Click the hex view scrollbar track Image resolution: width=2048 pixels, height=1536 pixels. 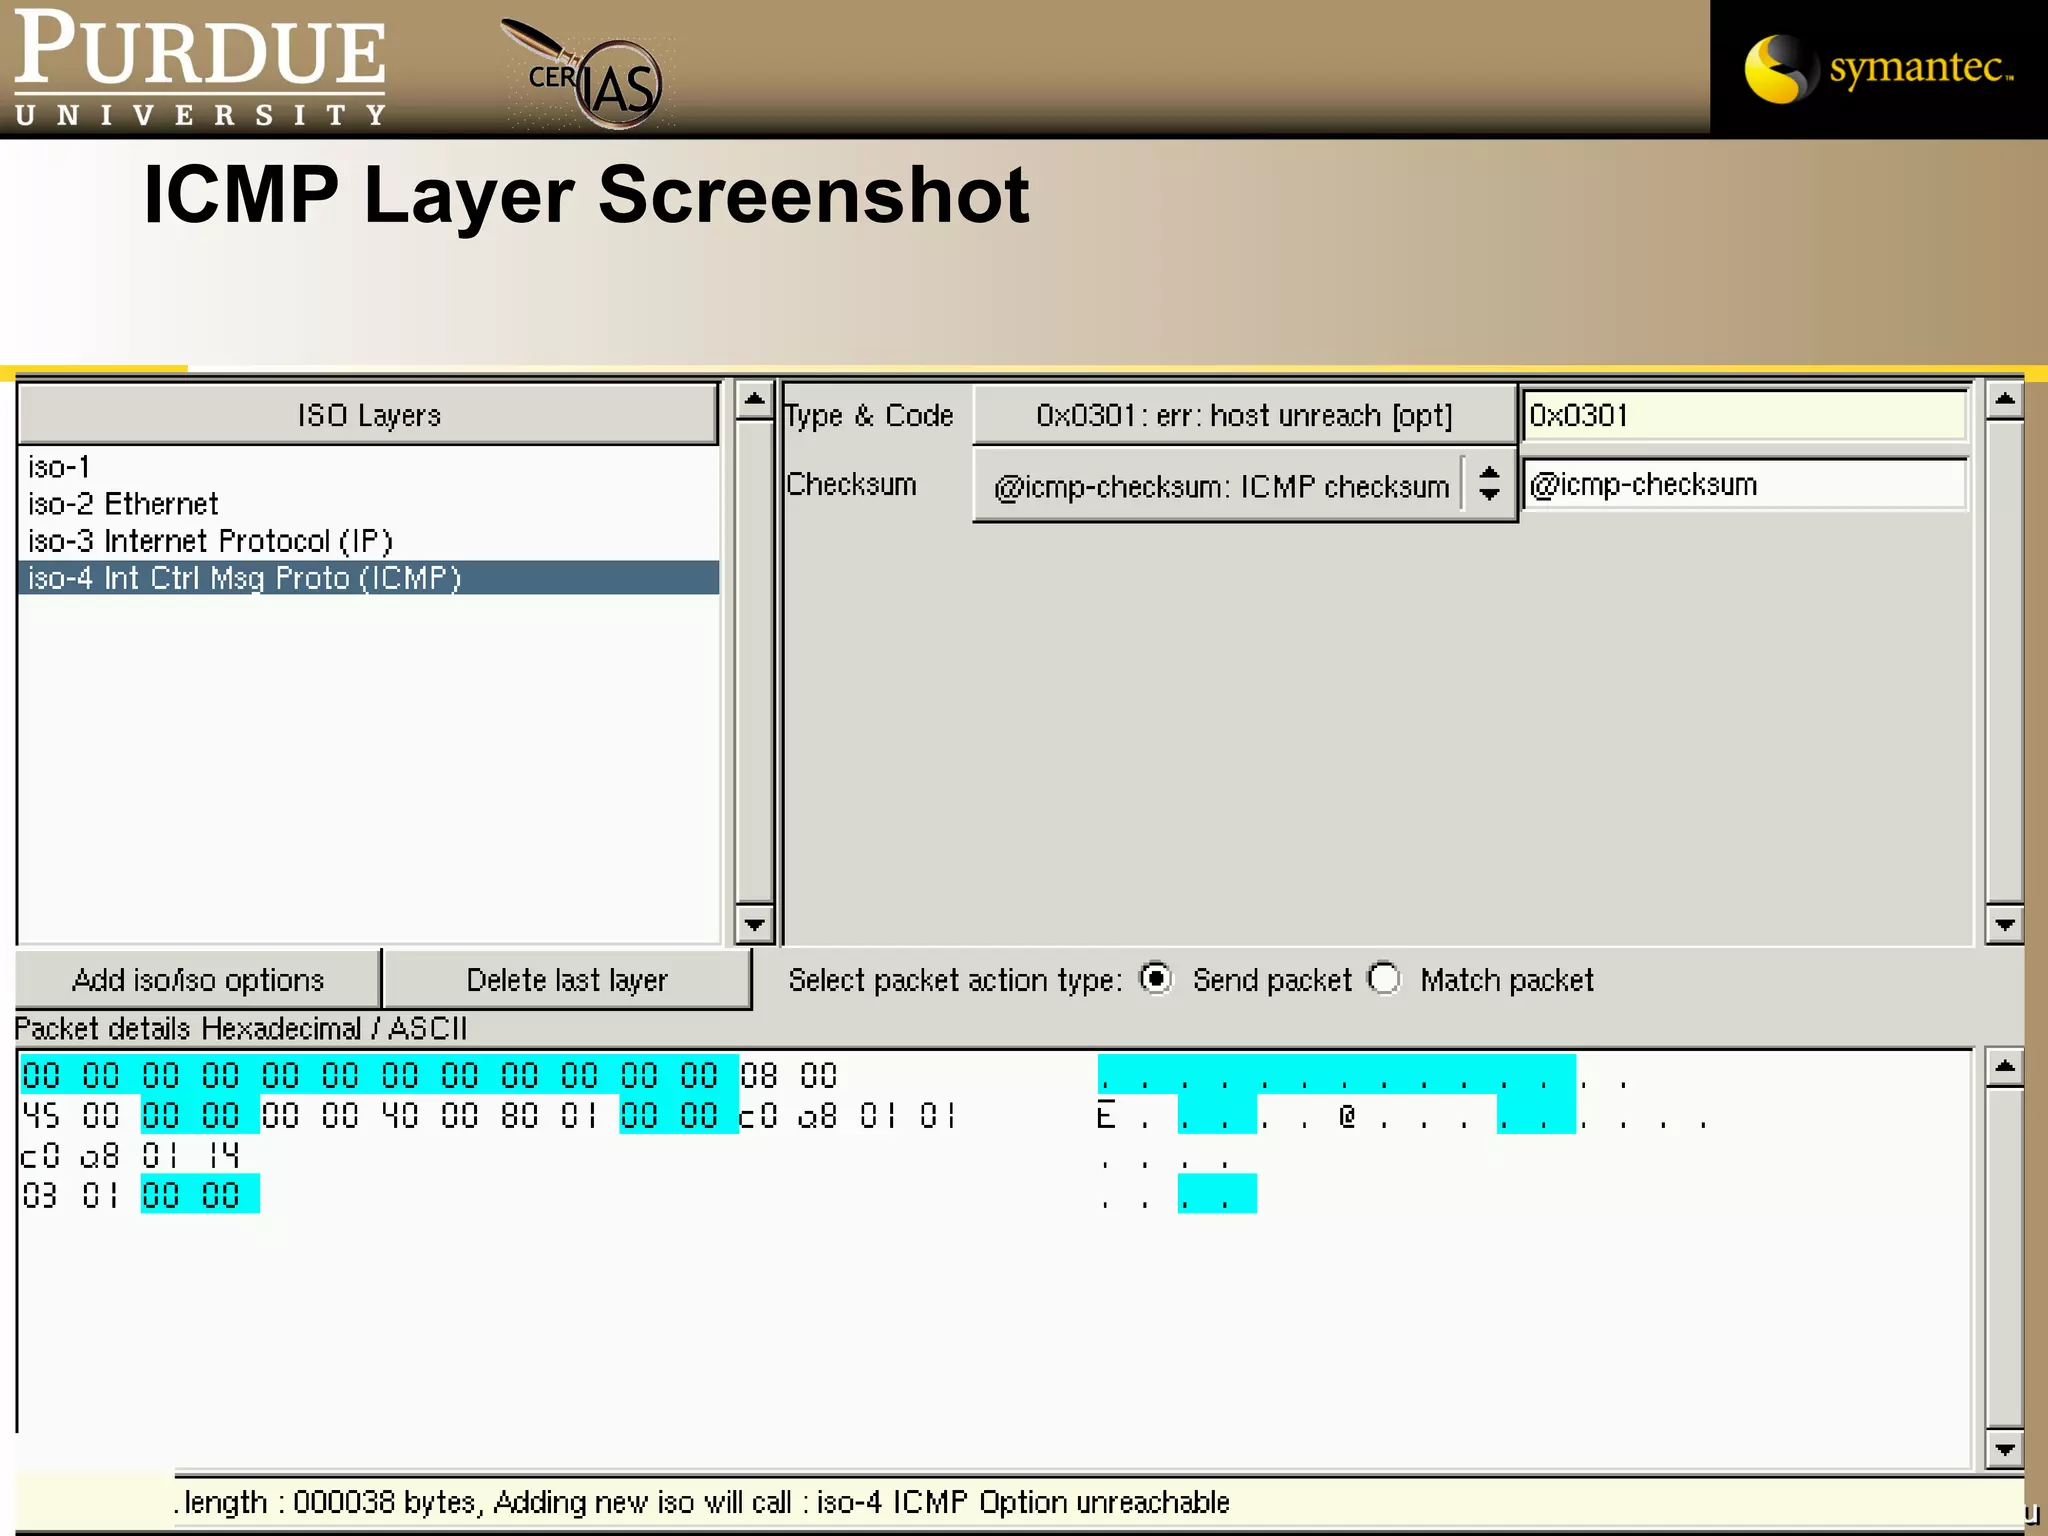2005,1259
